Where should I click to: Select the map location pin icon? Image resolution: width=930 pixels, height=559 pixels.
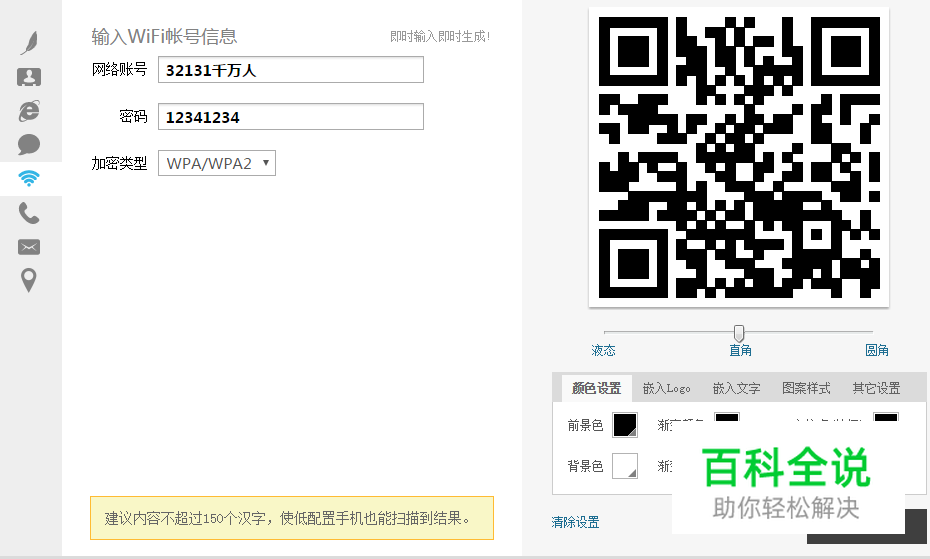click(29, 280)
